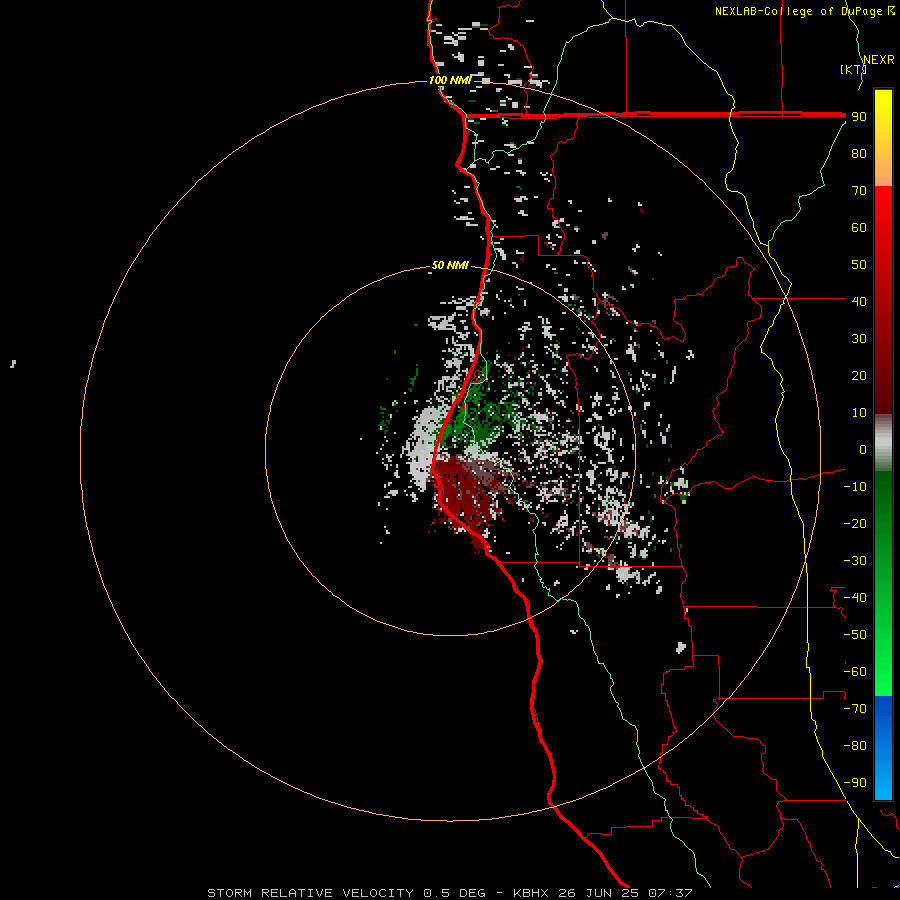900x900 pixels.
Task: Click the blue bottom segment of the colorbar
Action: pos(883,748)
